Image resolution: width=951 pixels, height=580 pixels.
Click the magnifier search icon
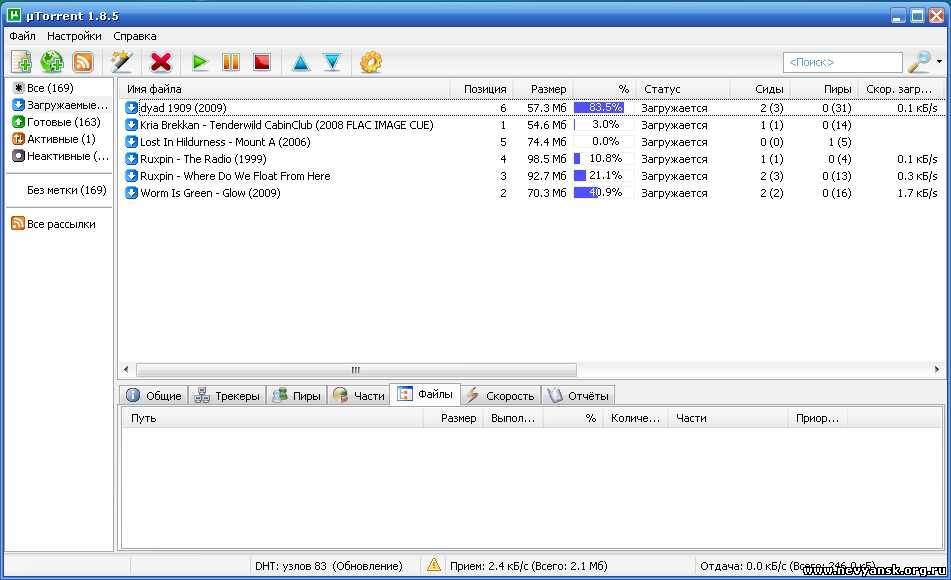click(x=919, y=62)
